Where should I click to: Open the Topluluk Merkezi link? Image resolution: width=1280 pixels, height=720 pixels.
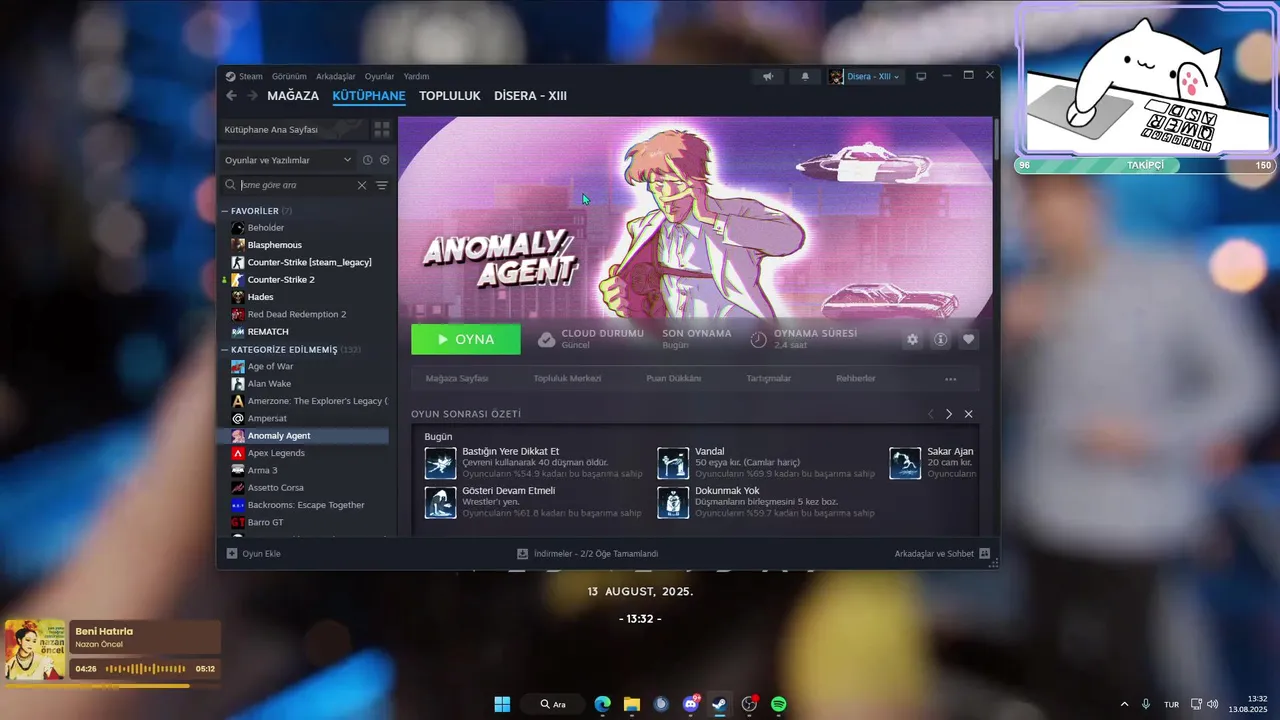[567, 379]
